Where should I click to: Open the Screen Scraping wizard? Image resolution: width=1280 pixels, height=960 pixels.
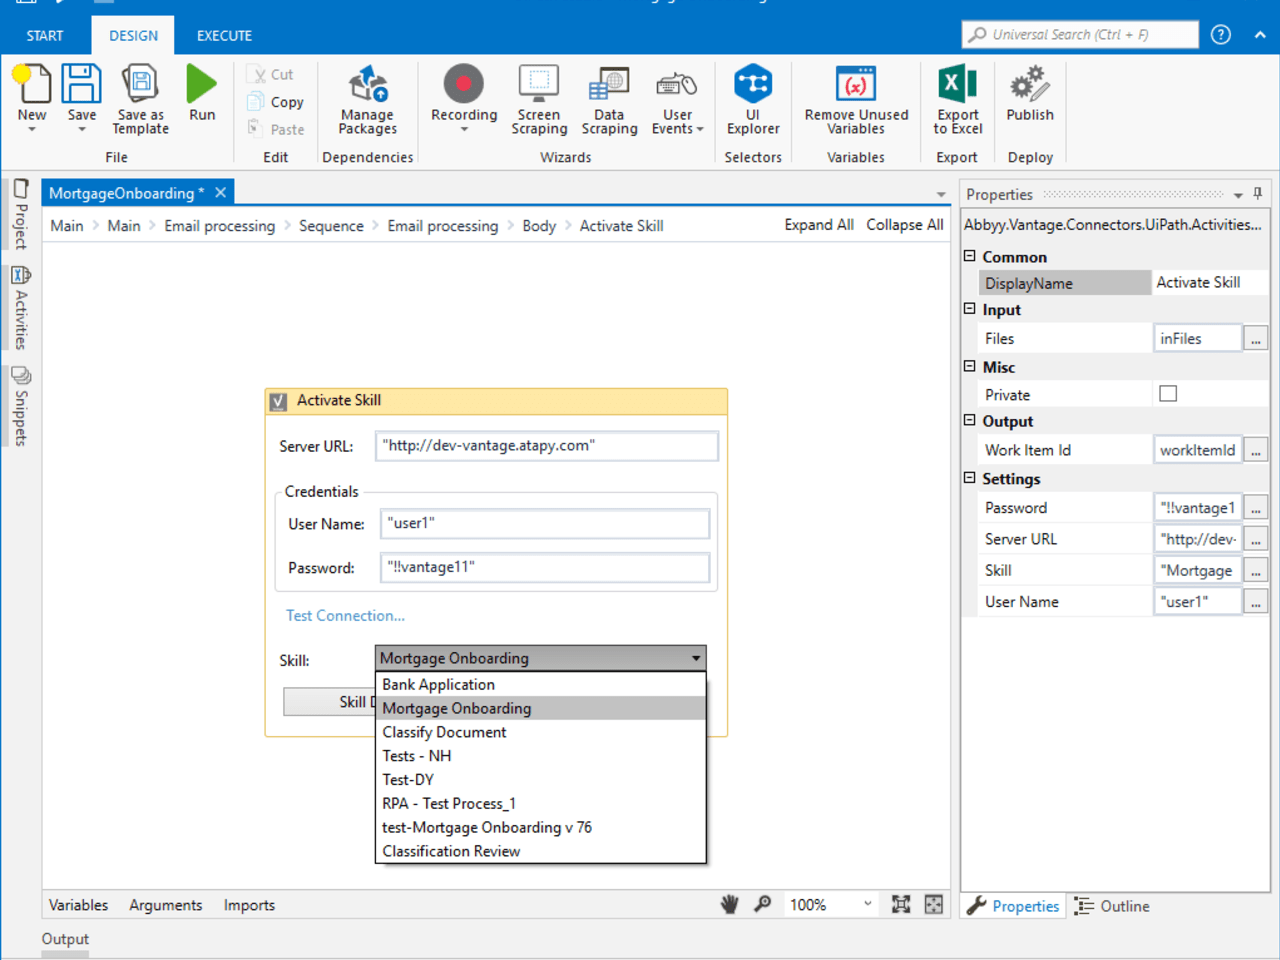click(539, 98)
